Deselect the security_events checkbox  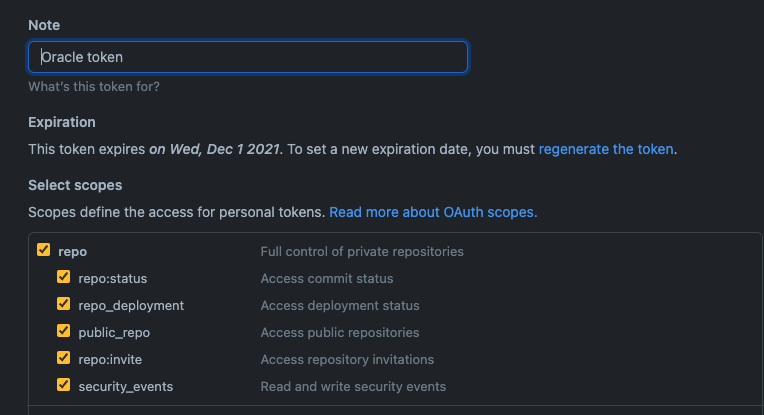[64, 386]
